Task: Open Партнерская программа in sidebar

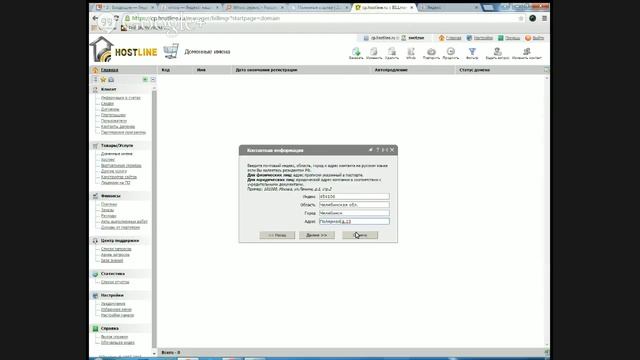Action: pos(123,132)
